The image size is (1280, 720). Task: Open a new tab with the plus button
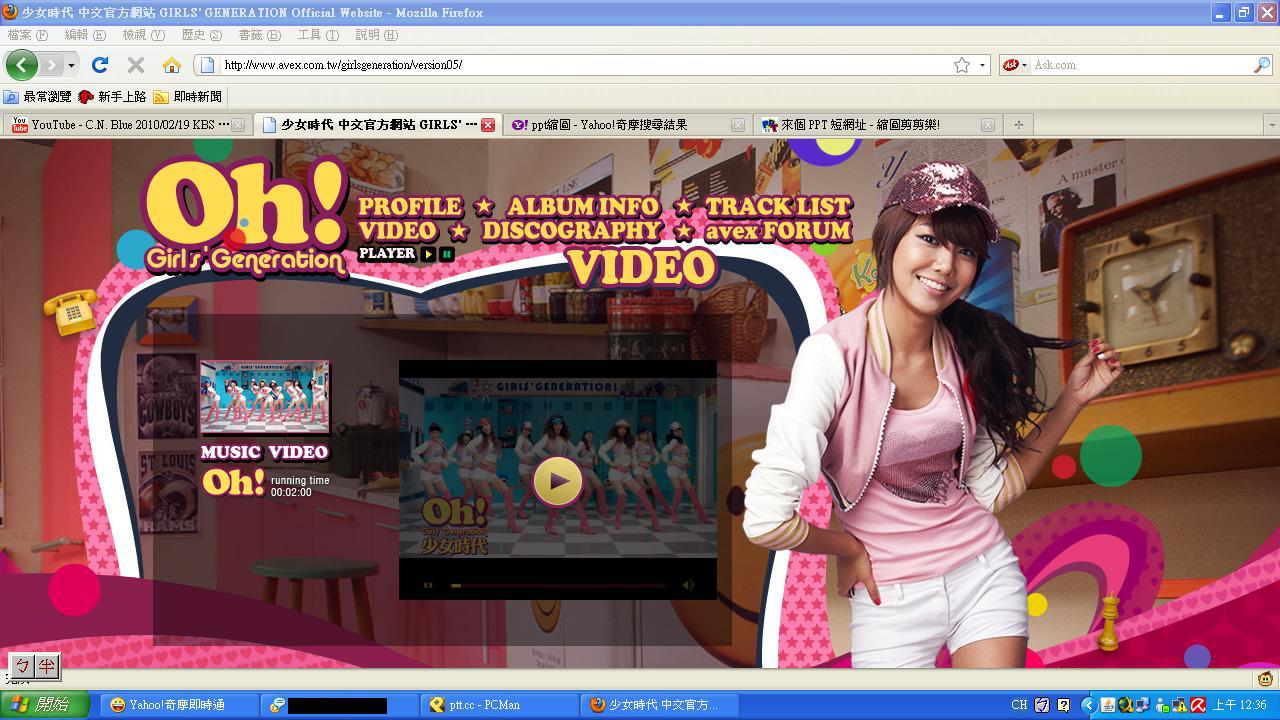click(1019, 125)
